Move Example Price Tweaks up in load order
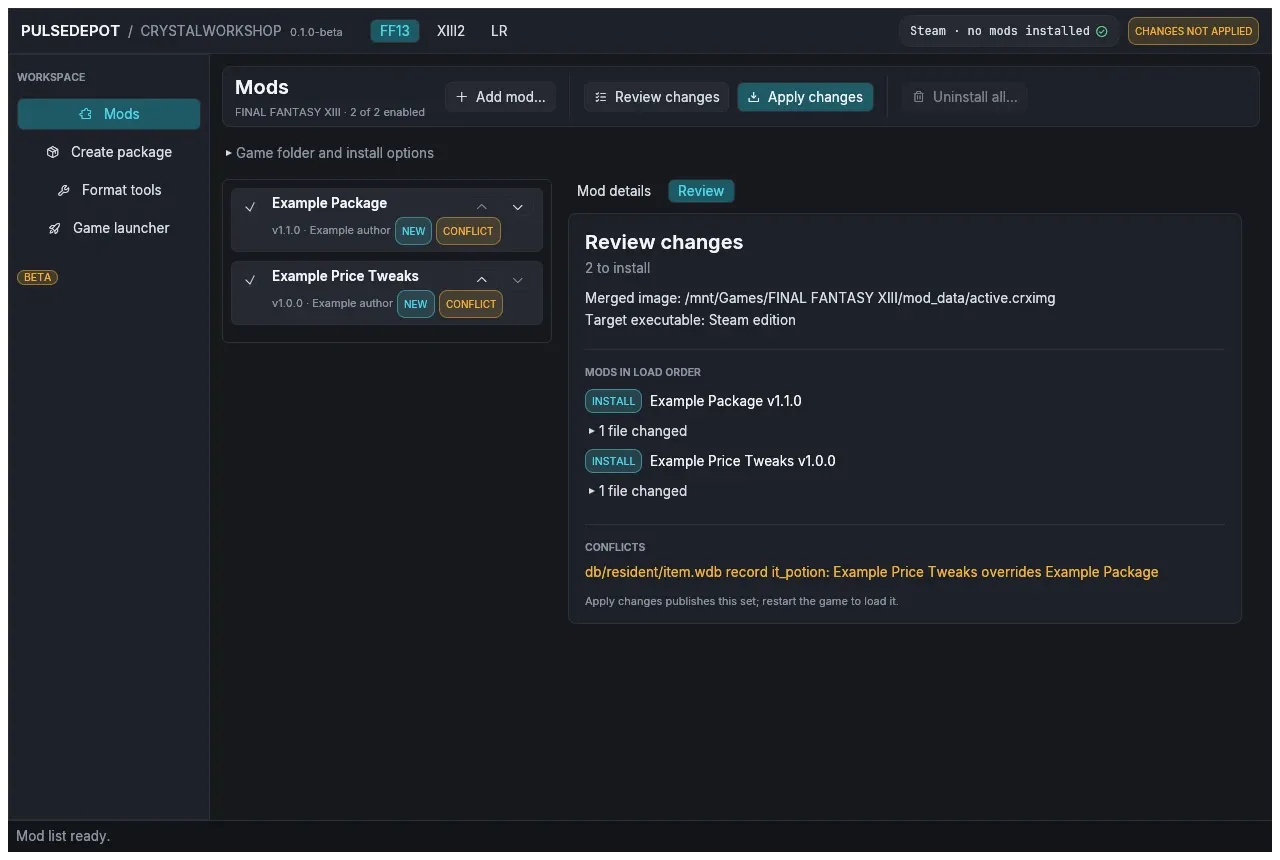Viewport: 1280px width, 860px height. [482, 280]
